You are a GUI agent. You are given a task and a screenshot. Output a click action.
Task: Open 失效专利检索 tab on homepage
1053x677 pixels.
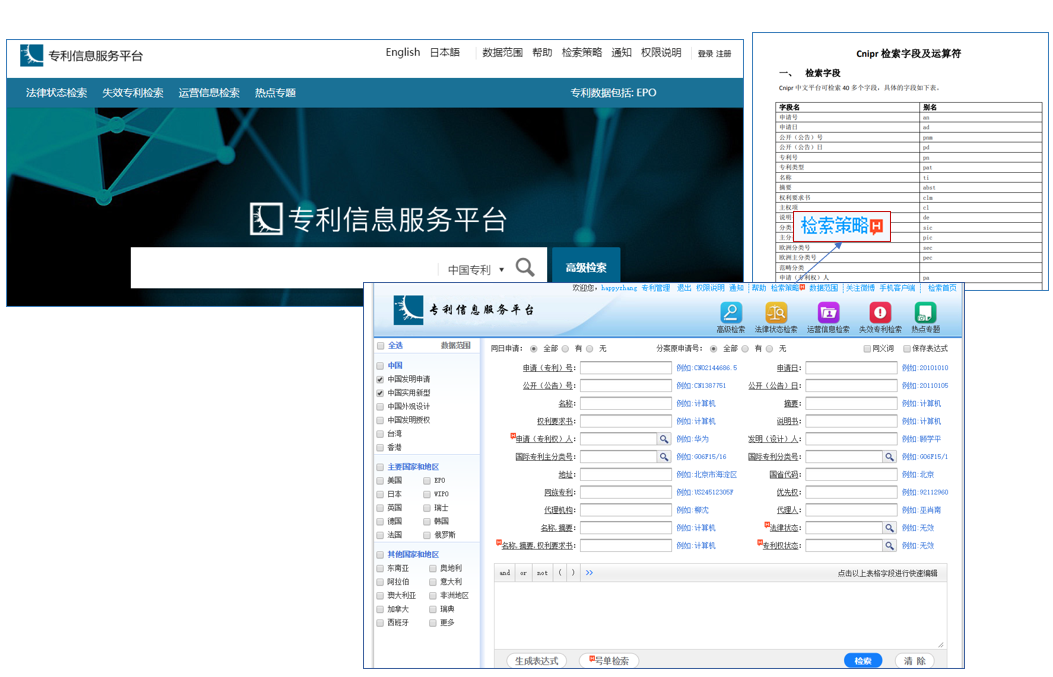(x=132, y=93)
